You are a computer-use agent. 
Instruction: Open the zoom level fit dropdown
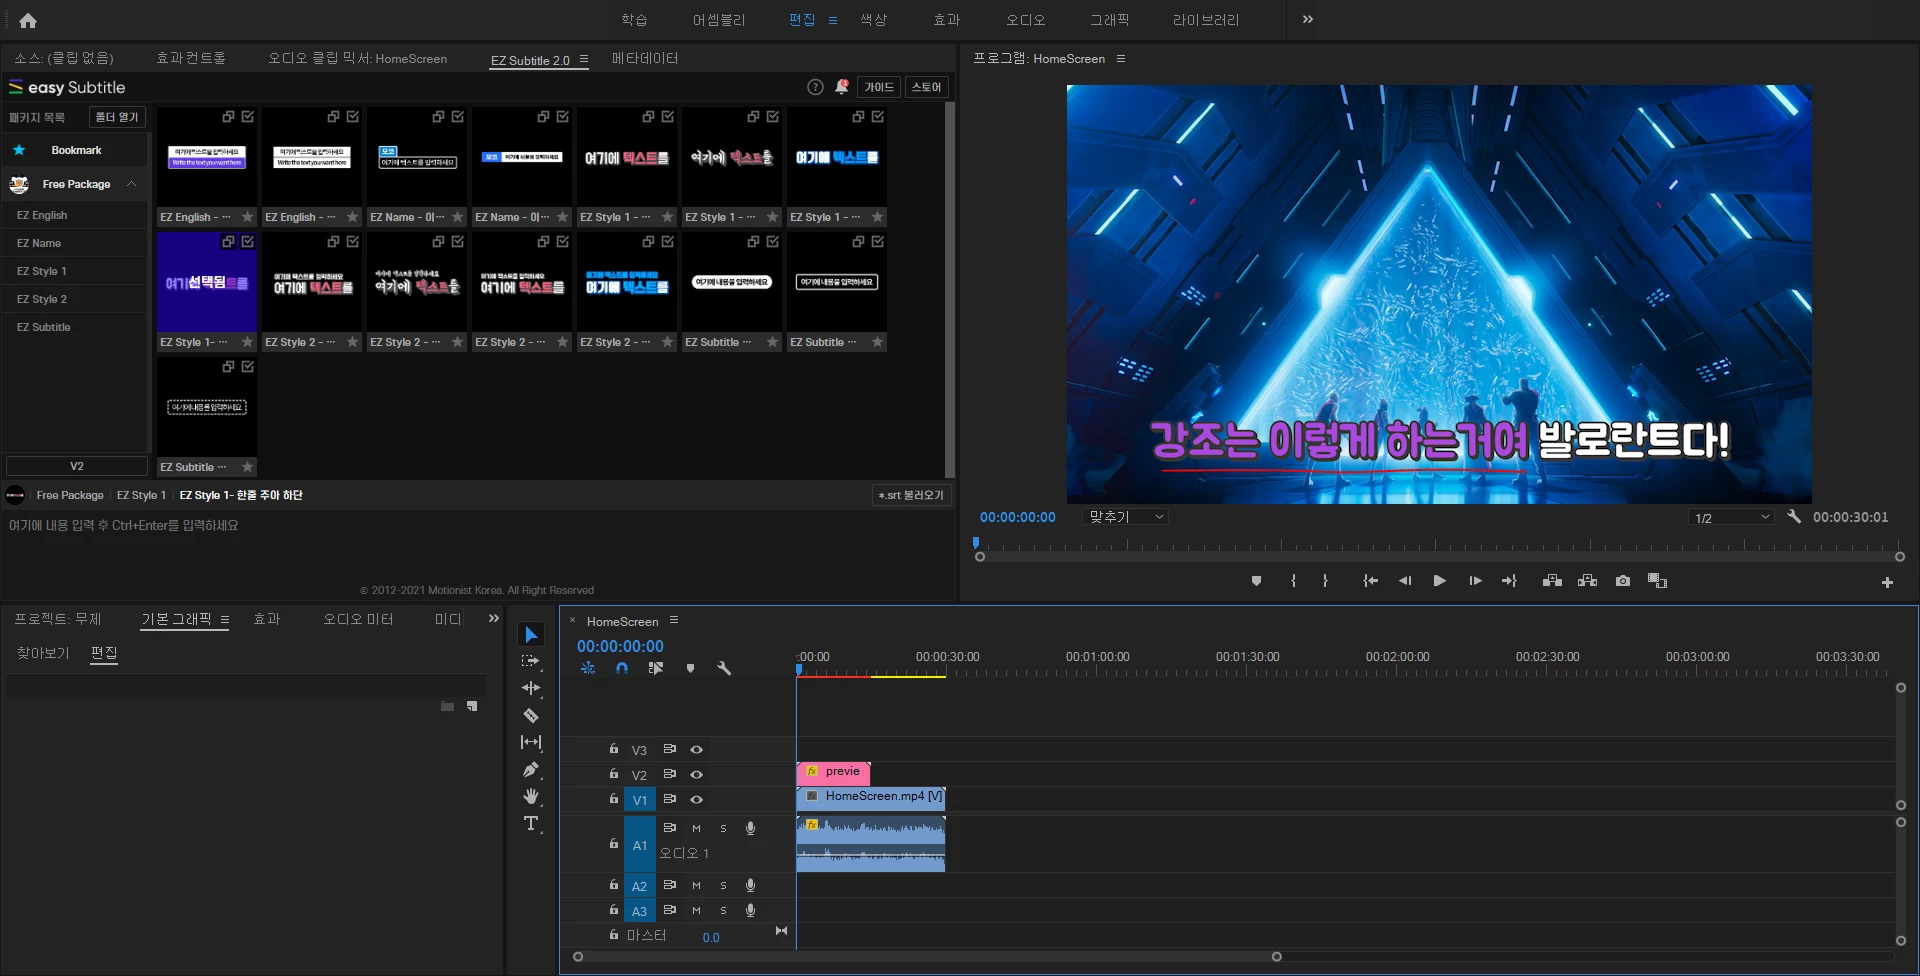point(1125,517)
